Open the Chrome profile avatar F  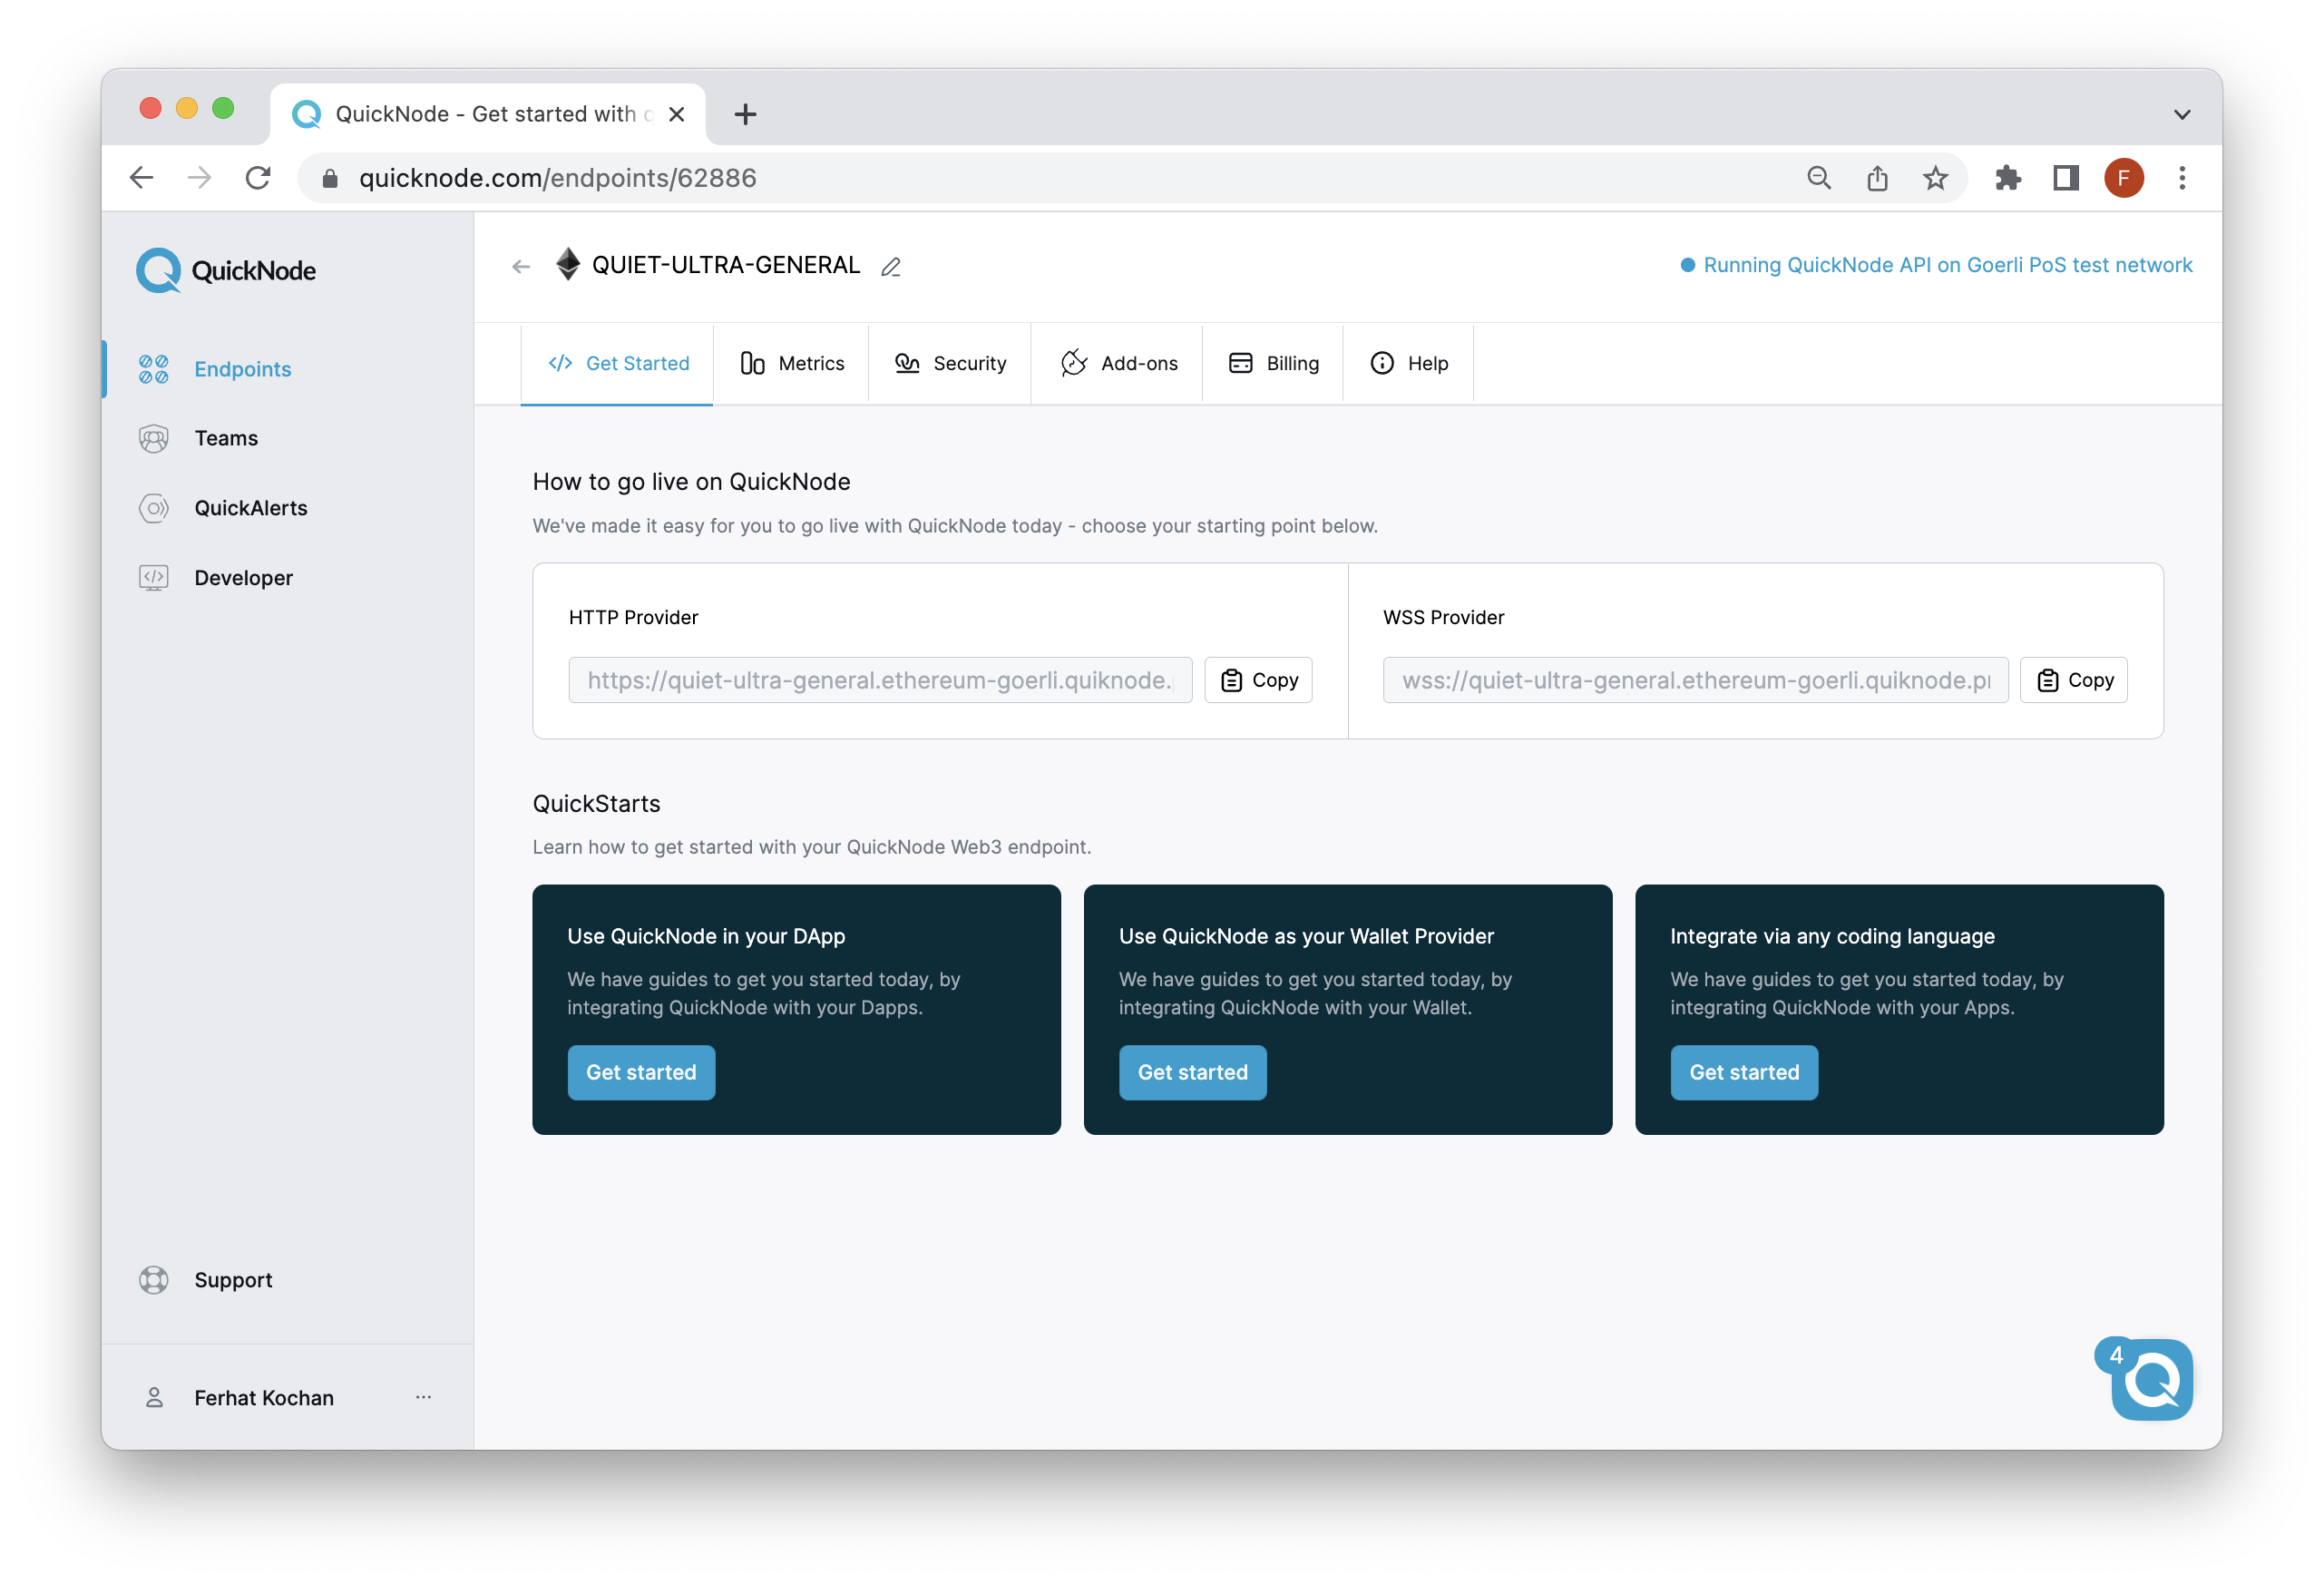pyautogui.click(x=2124, y=178)
